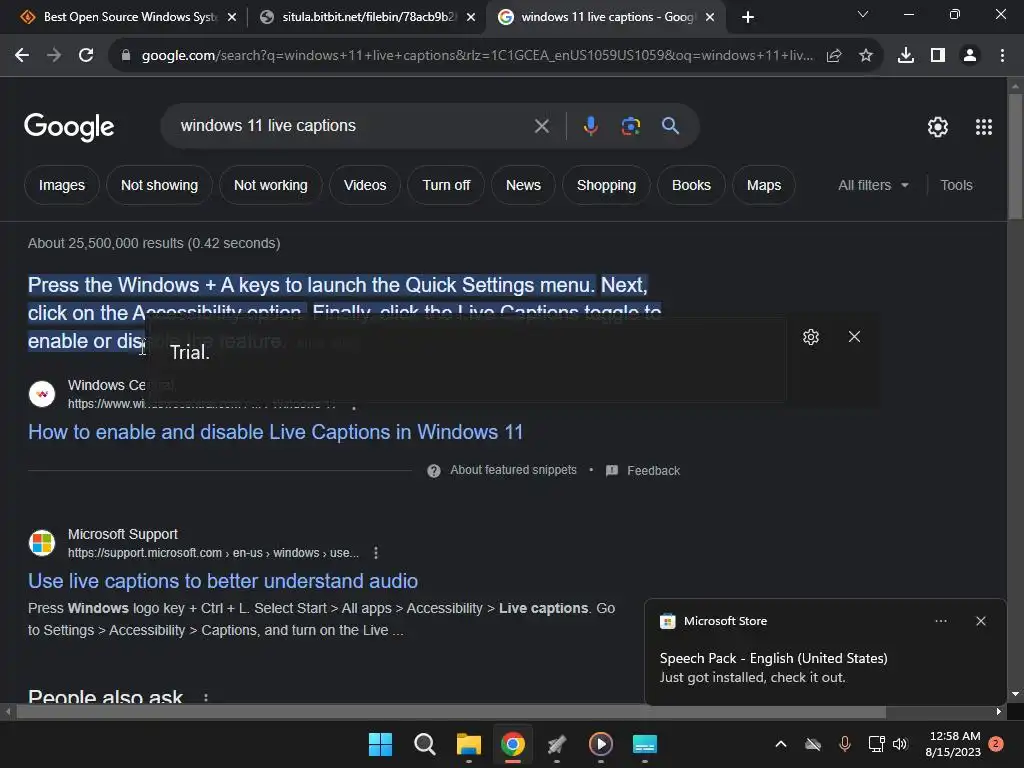1024x768 pixels.
Task: Reload the current Google search page
Action: 86,56
